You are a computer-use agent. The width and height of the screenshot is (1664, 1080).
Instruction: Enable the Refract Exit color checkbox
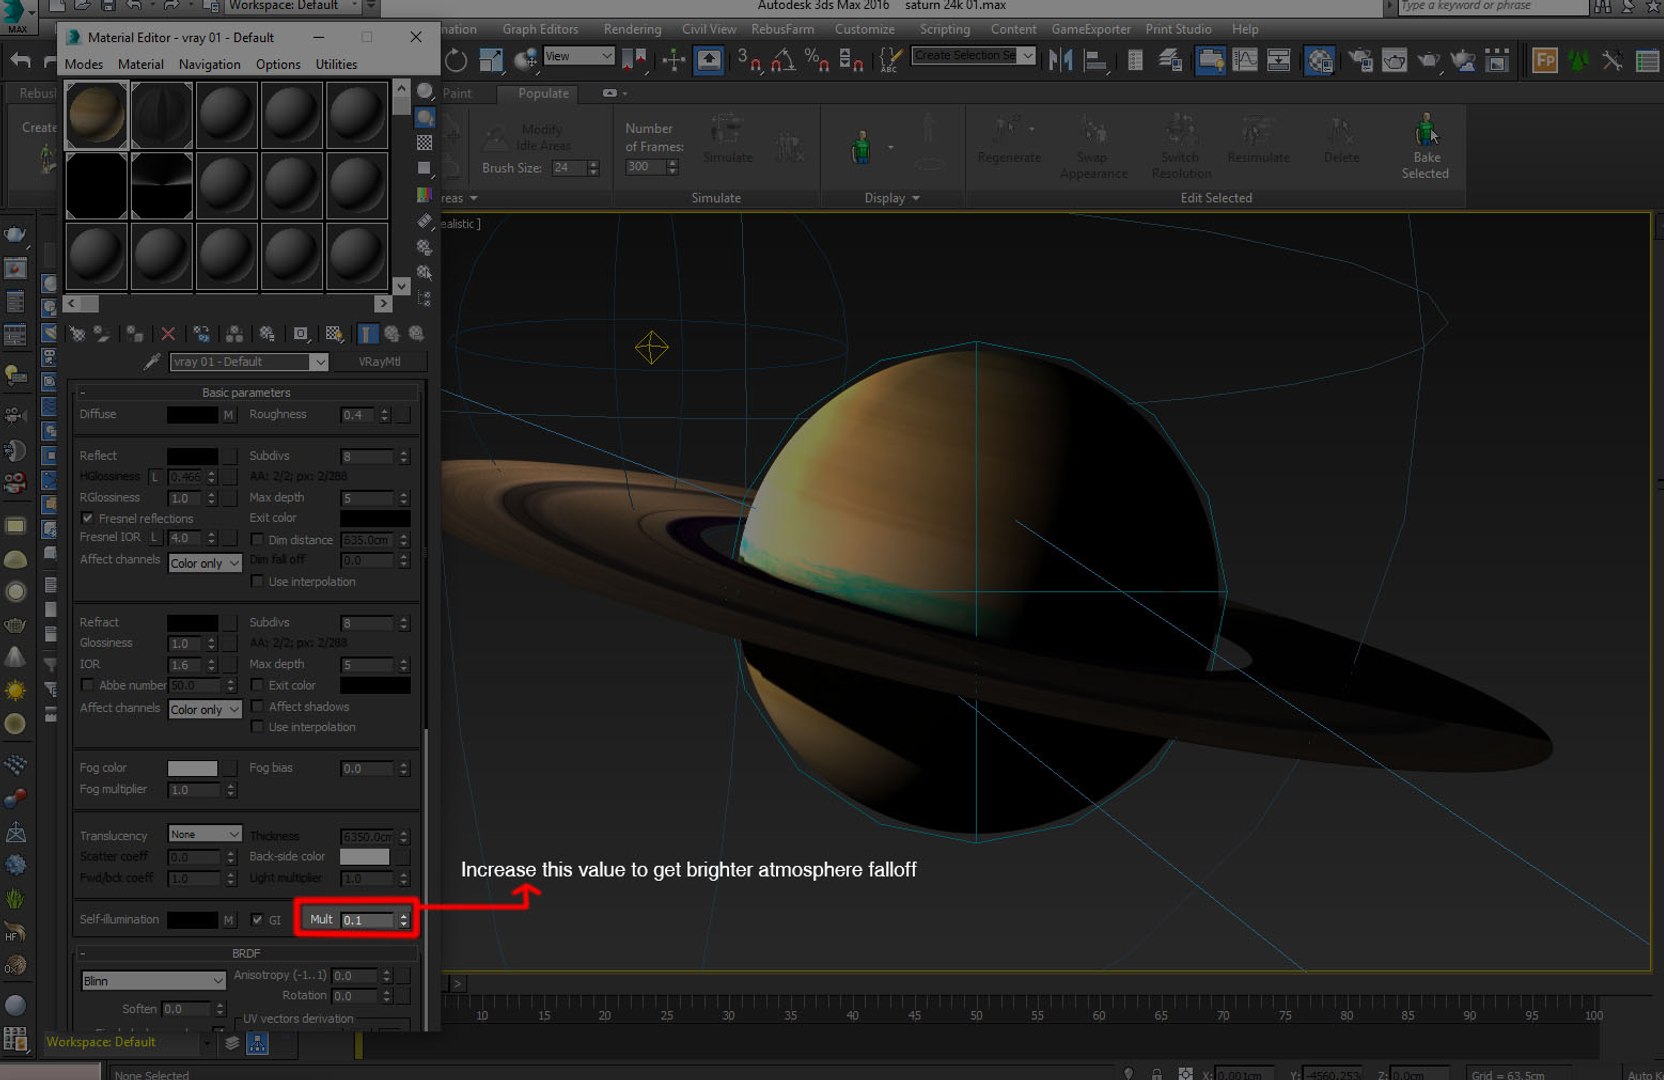[258, 685]
